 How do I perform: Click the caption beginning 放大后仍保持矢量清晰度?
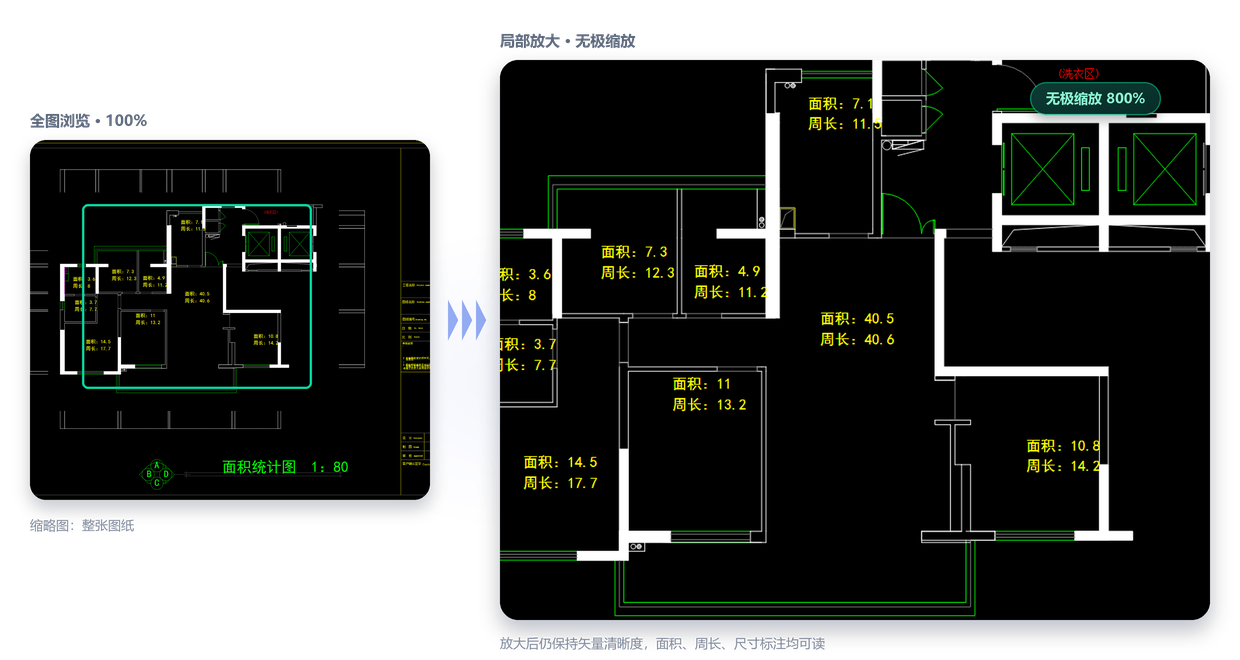click(662, 644)
